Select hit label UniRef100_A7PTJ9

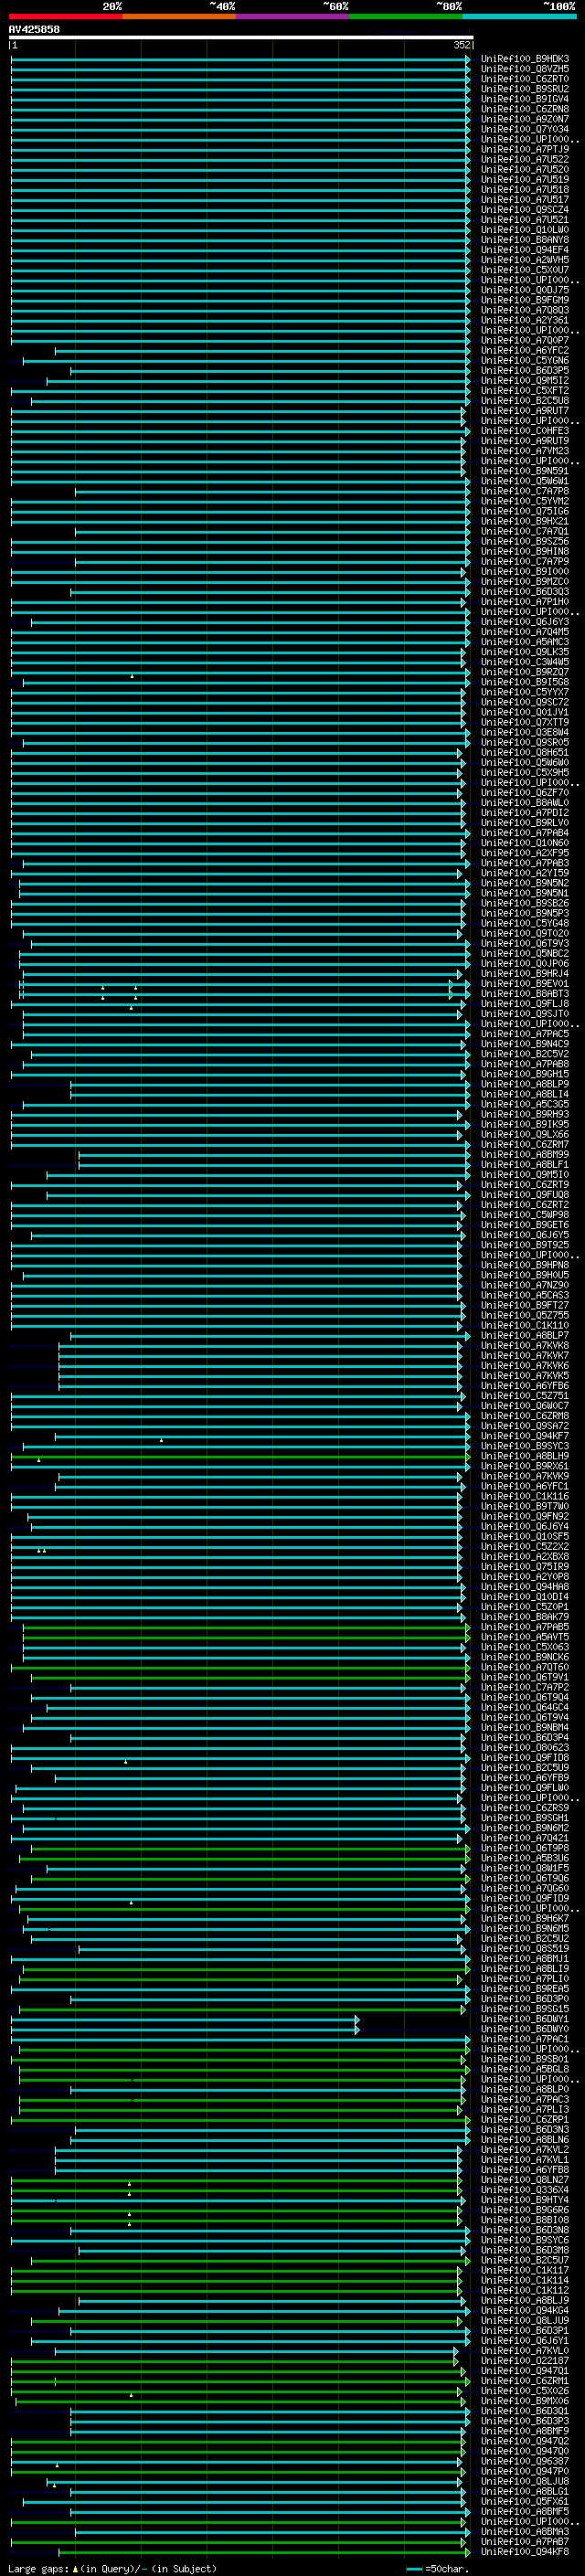click(x=524, y=149)
